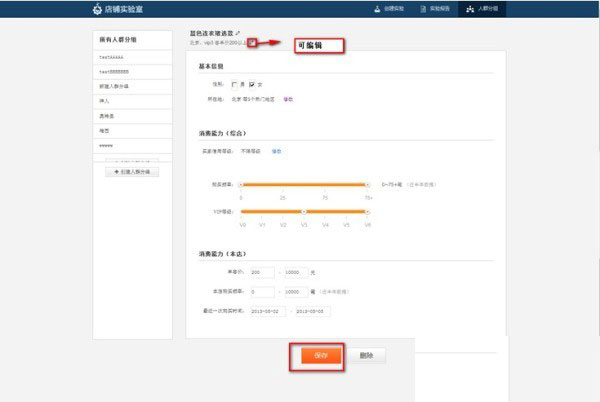This screenshot has width=600, height=402.
Task: Click the 删除 button
Action: click(366, 356)
